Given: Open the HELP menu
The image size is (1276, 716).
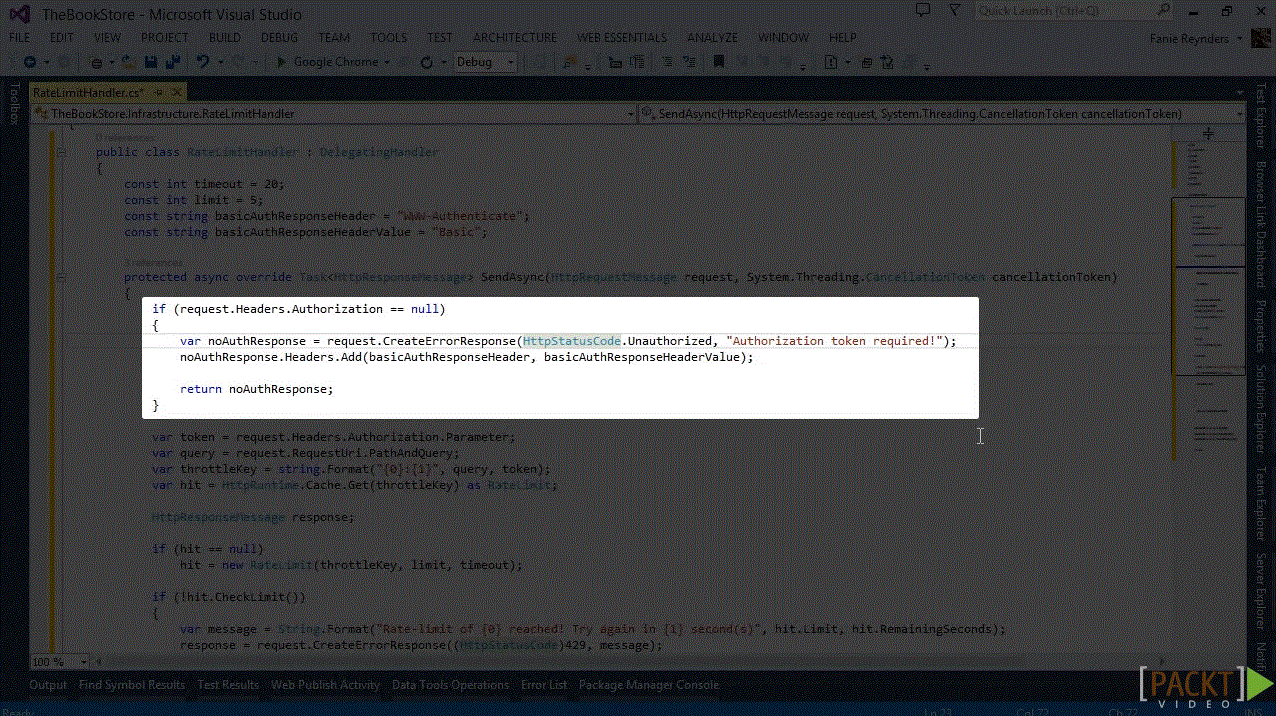Looking at the screenshot, I should (x=843, y=38).
